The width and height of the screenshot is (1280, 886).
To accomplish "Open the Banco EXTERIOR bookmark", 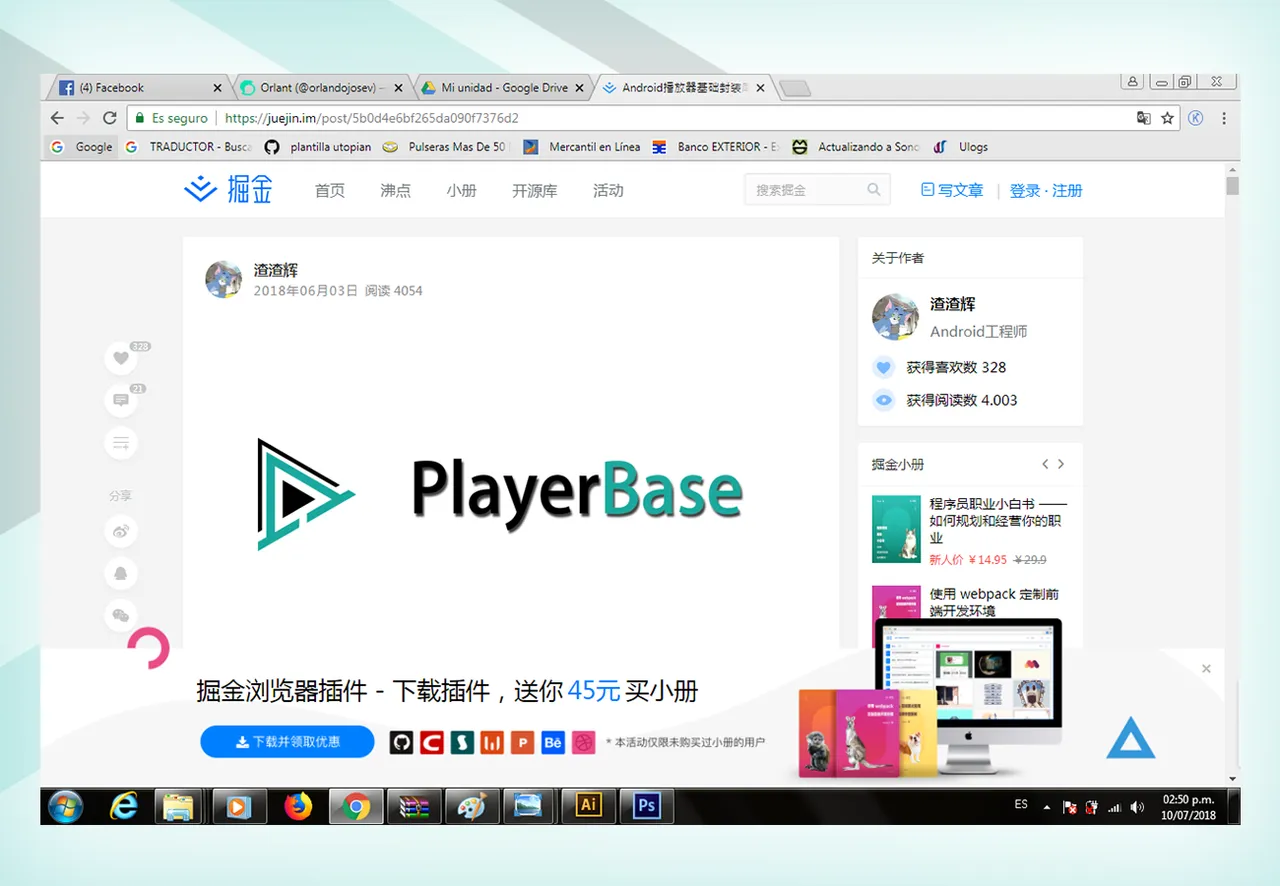I will (x=717, y=147).
